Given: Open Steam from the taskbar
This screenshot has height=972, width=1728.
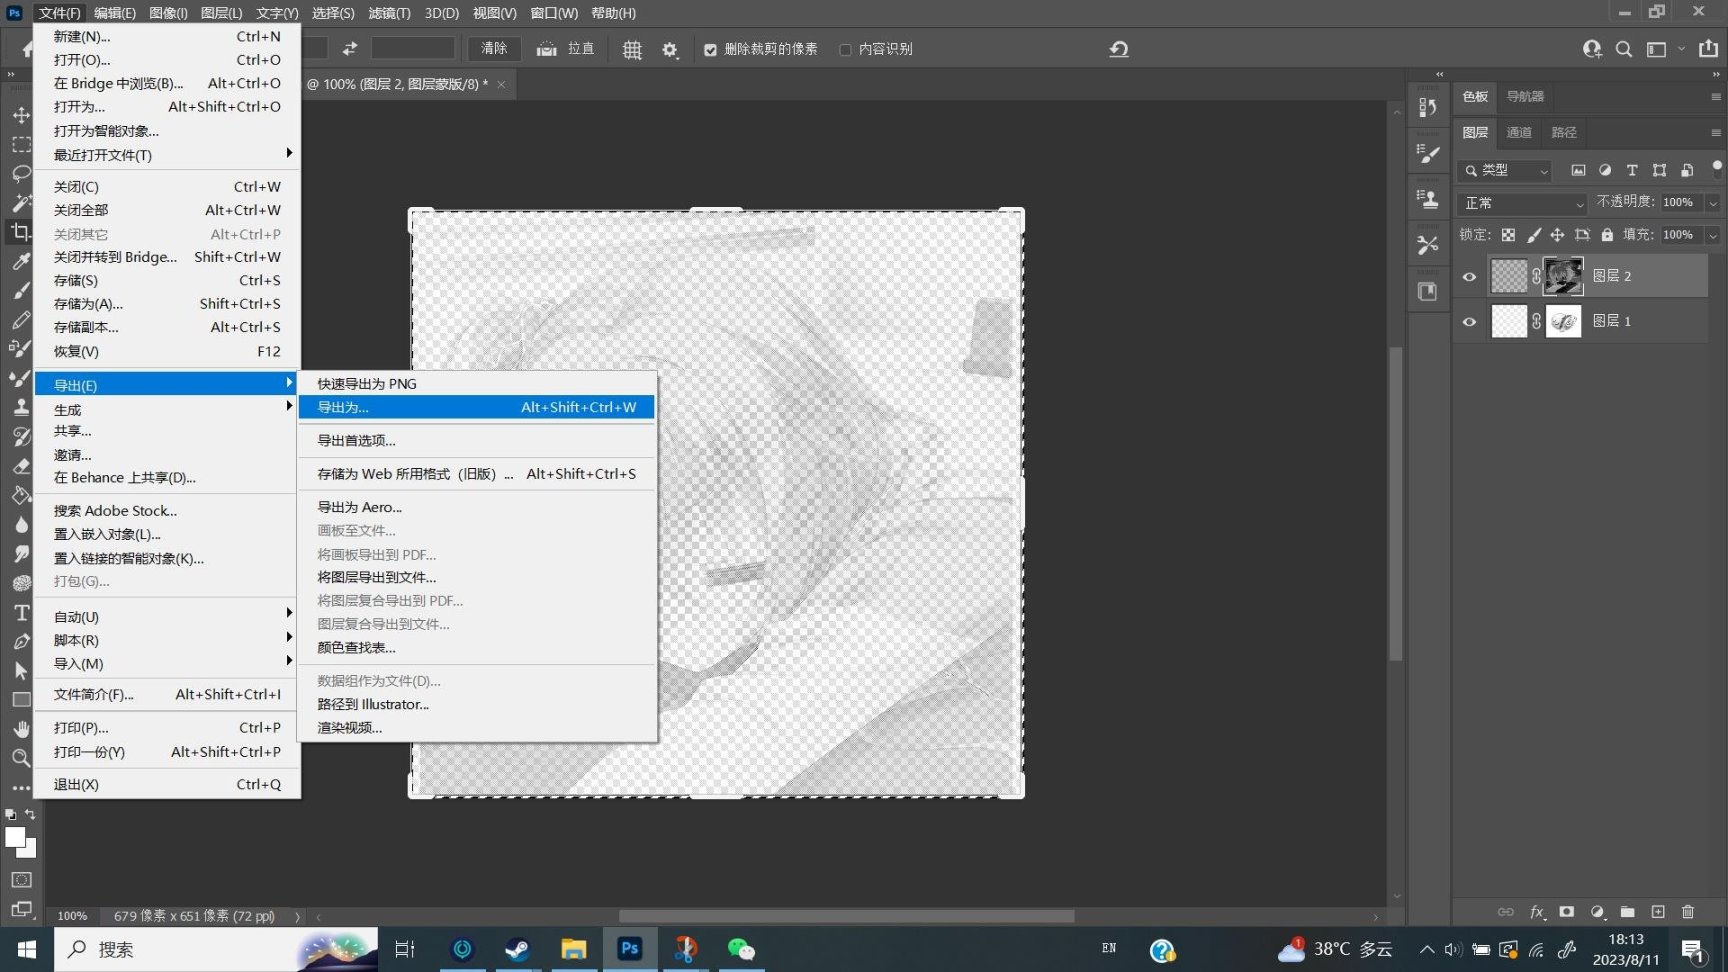Looking at the screenshot, I should tap(517, 949).
